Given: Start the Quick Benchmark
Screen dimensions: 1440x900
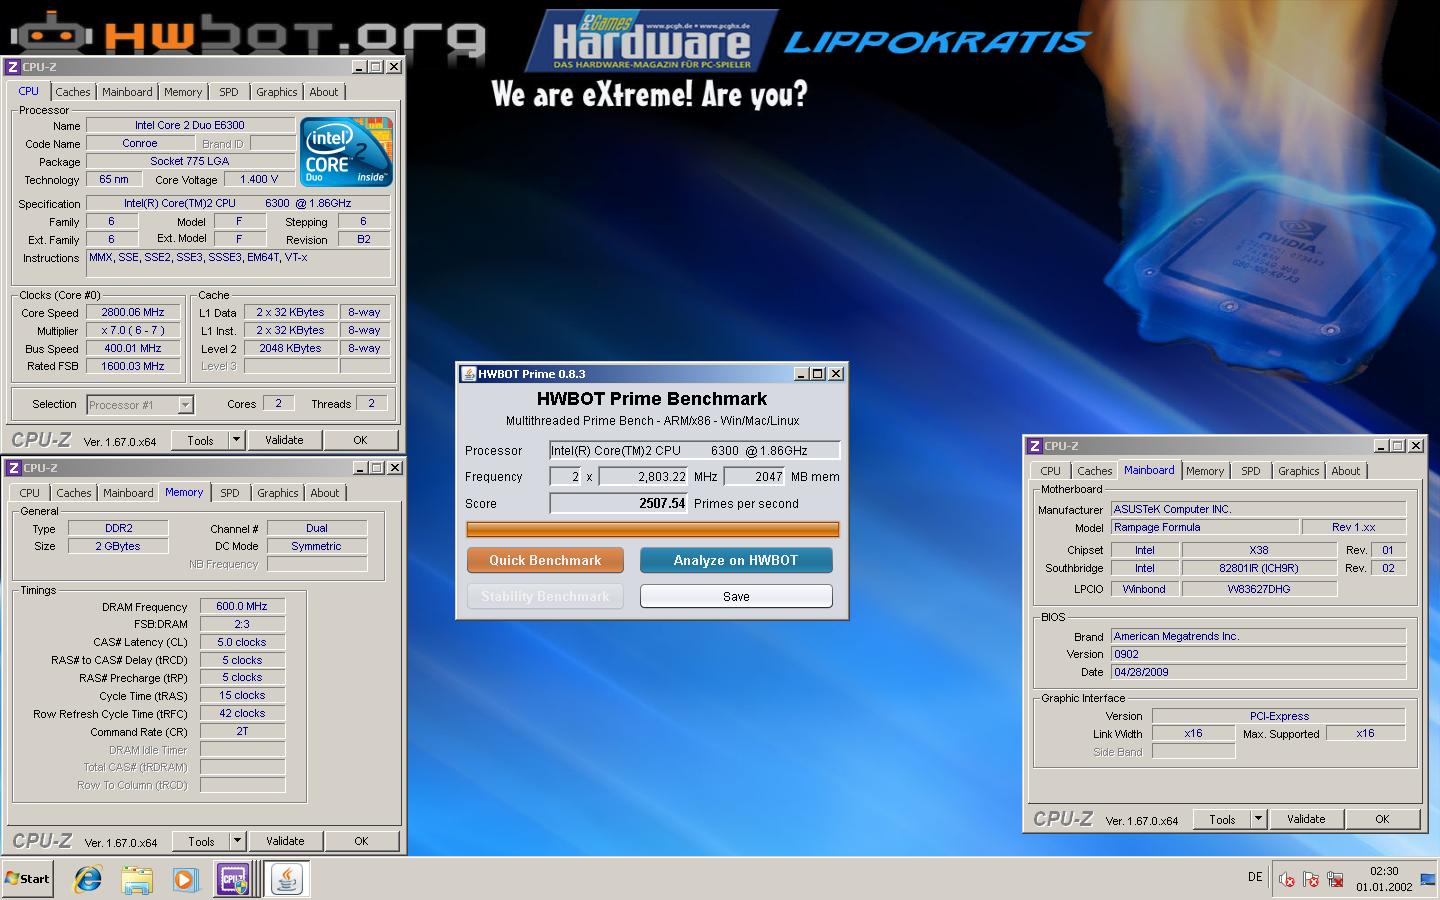Looking at the screenshot, I should pos(545,560).
